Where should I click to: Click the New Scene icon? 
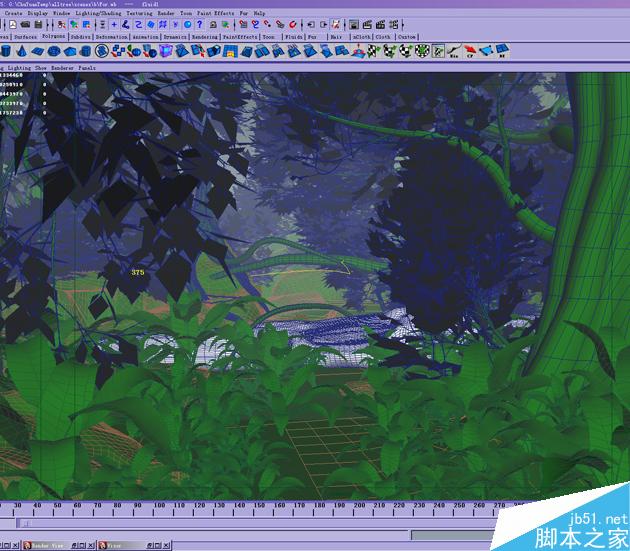point(13,25)
